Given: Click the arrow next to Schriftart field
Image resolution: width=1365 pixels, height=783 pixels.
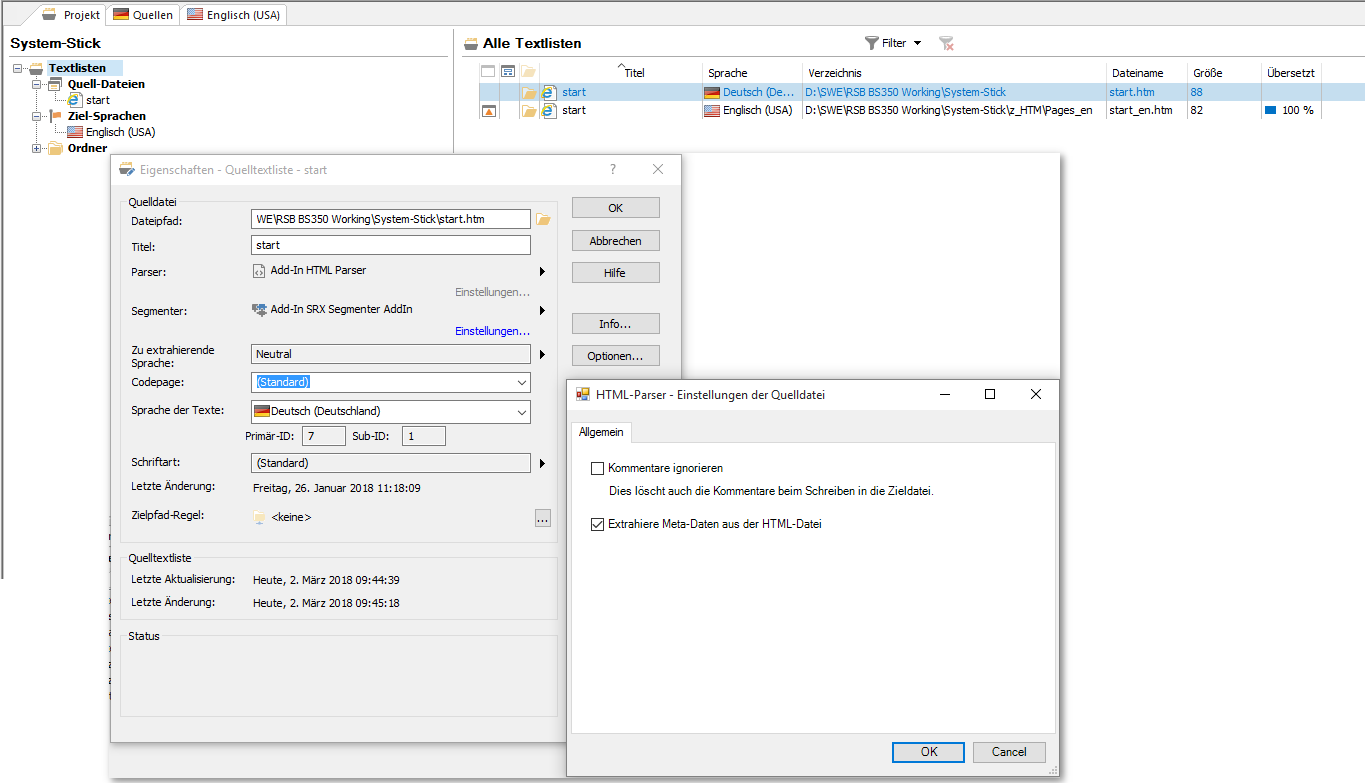Looking at the screenshot, I should (542, 463).
